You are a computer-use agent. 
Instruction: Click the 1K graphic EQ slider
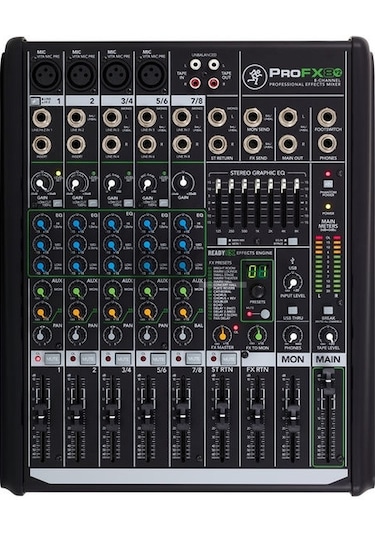point(257,186)
